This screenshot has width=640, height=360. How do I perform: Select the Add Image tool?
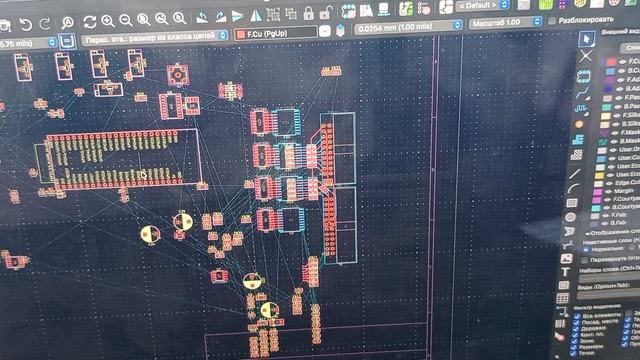pyautogui.click(x=567, y=258)
